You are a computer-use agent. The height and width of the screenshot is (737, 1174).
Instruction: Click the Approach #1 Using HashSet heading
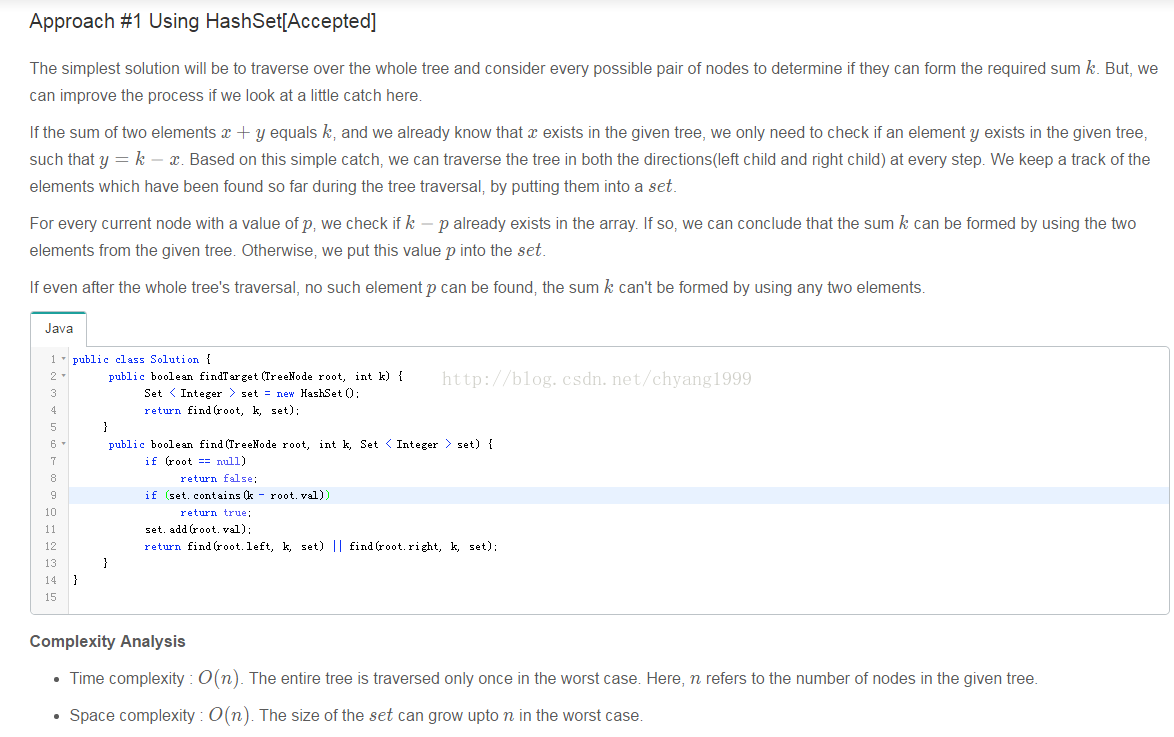tap(203, 21)
